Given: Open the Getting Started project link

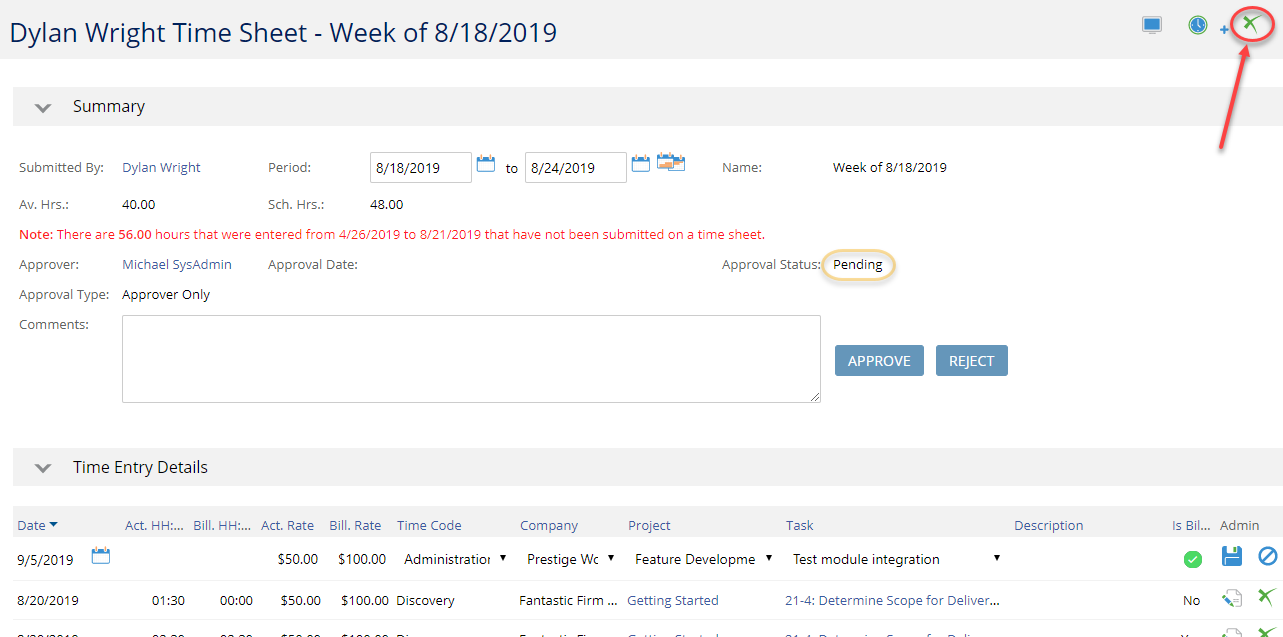Looking at the screenshot, I should pos(673,600).
